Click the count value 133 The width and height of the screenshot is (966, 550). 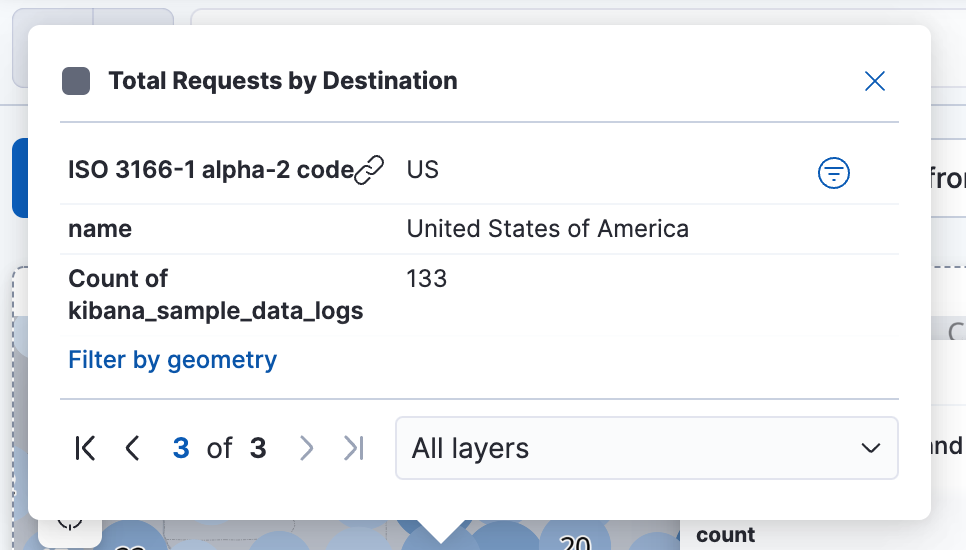click(426, 279)
